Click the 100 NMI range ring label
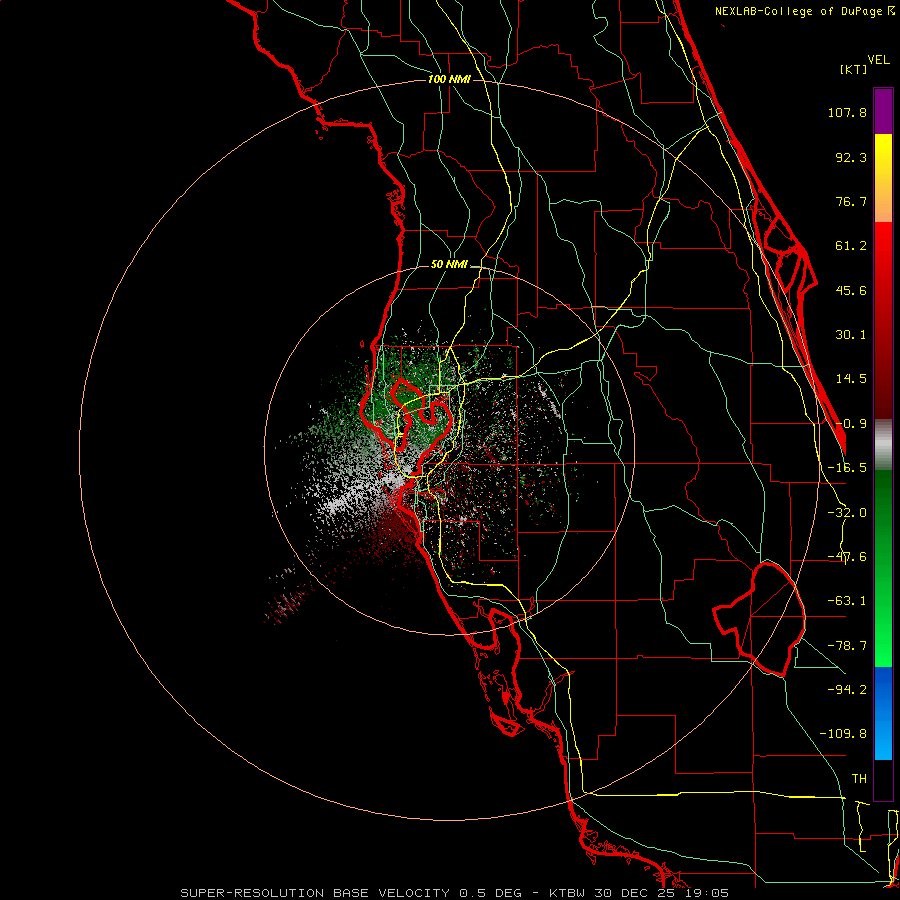The width and height of the screenshot is (900, 900). pyautogui.click(x=449, y=79)
